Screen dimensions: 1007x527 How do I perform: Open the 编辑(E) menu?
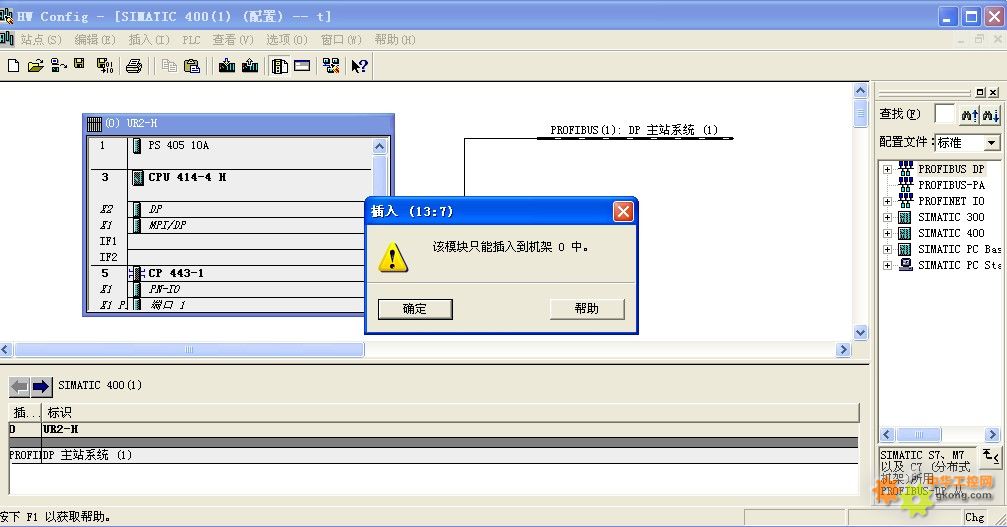click(x=94, y=40)
